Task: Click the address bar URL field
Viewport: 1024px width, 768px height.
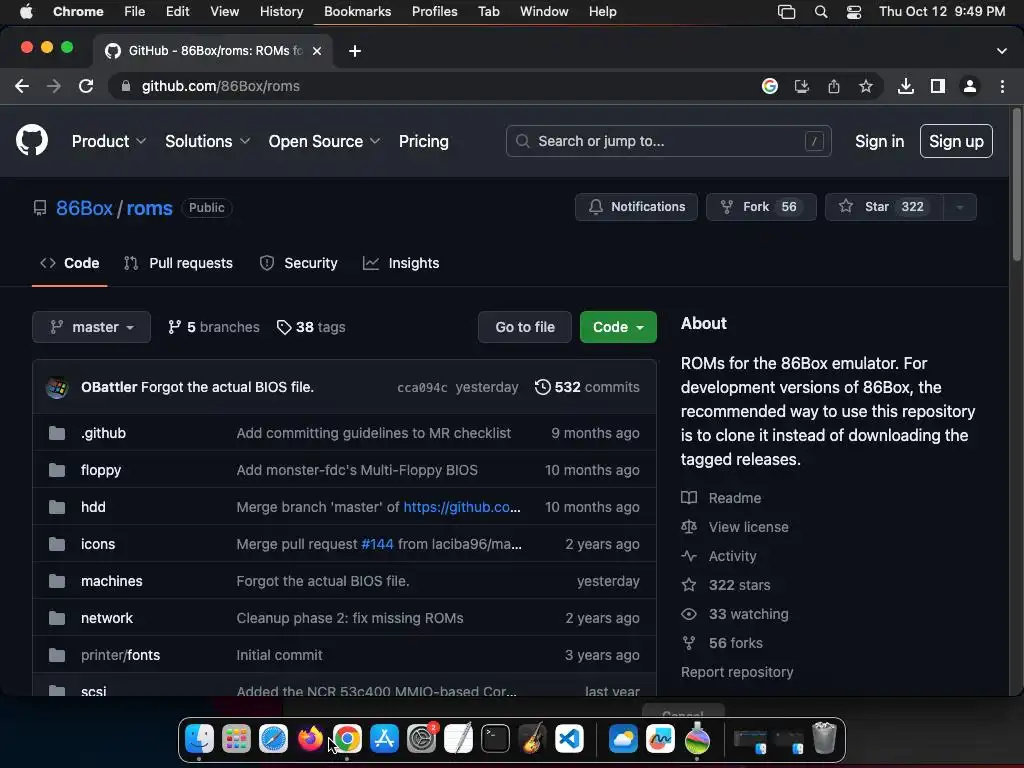Action: click(x=431, y=86)
